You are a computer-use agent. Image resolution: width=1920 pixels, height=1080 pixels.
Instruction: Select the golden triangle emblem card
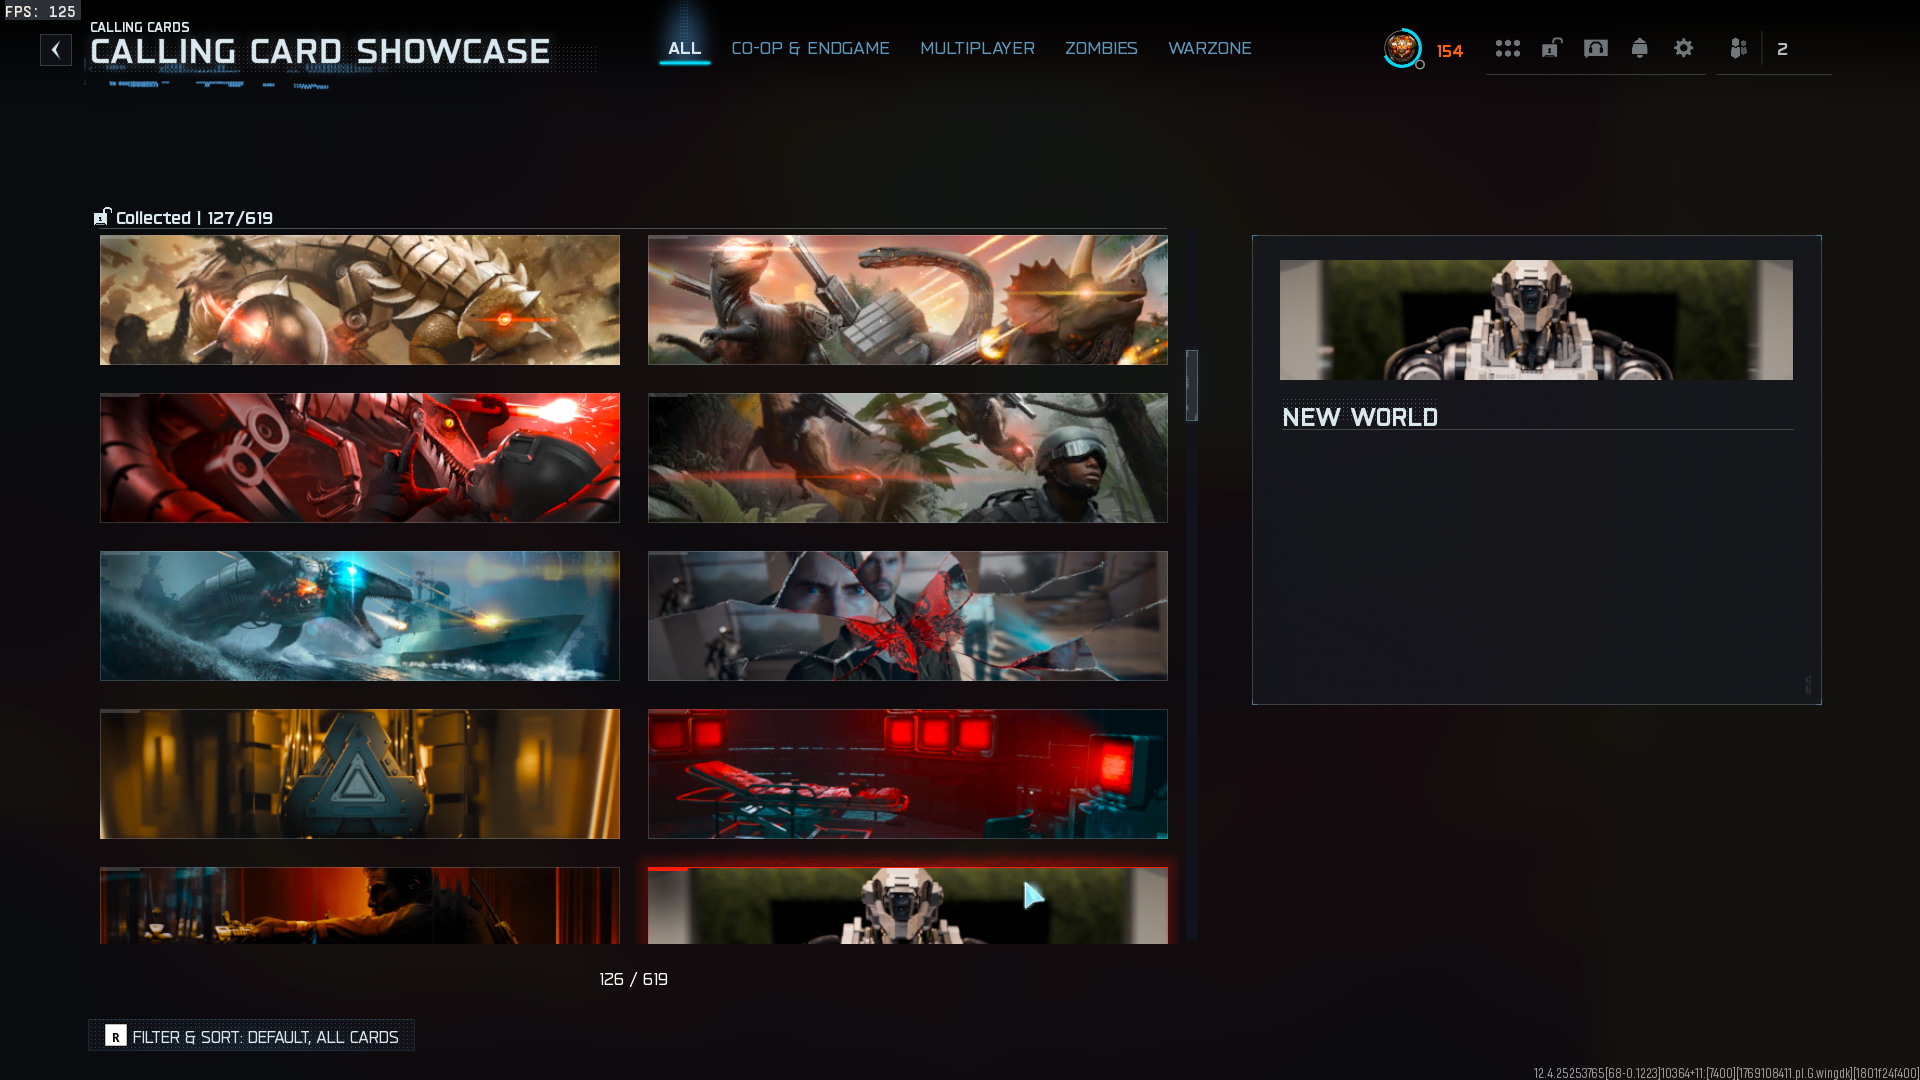(360, 774)
